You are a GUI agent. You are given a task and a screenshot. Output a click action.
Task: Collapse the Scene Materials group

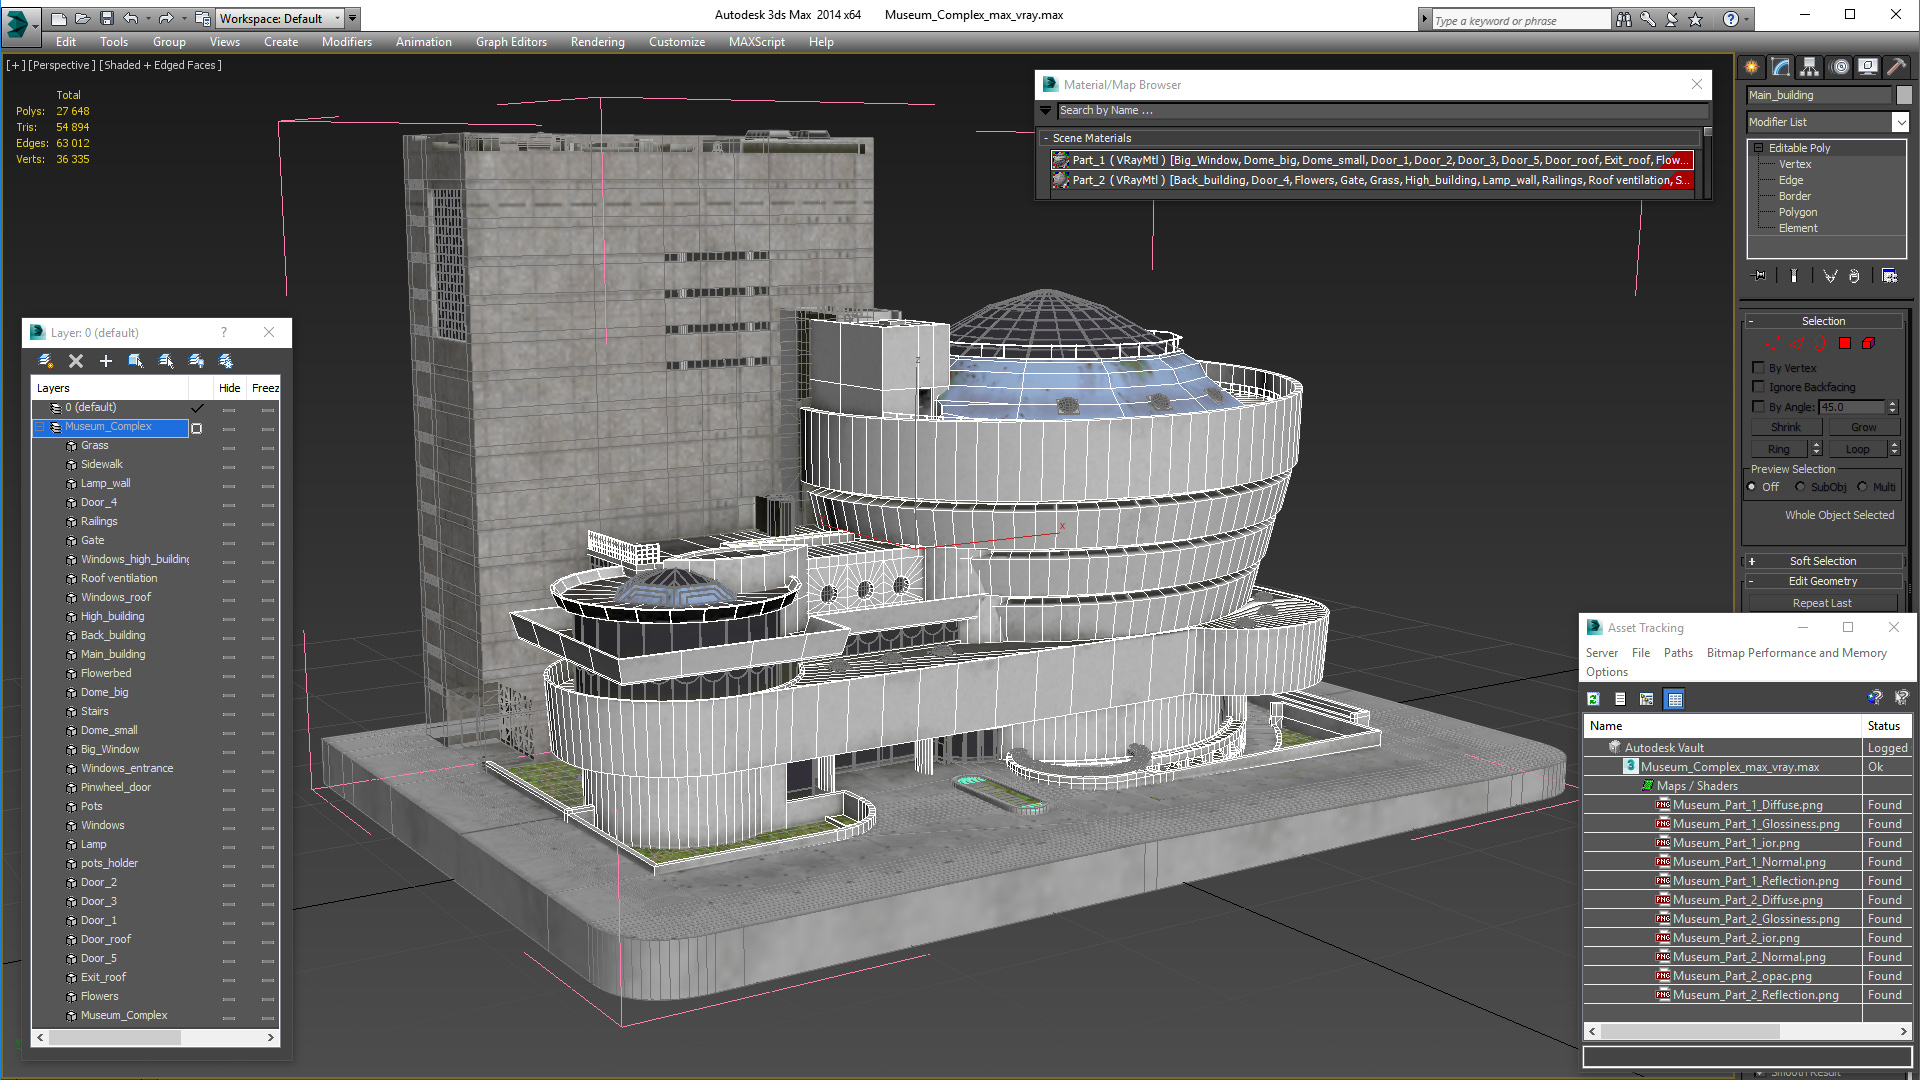coord(1046,138)
